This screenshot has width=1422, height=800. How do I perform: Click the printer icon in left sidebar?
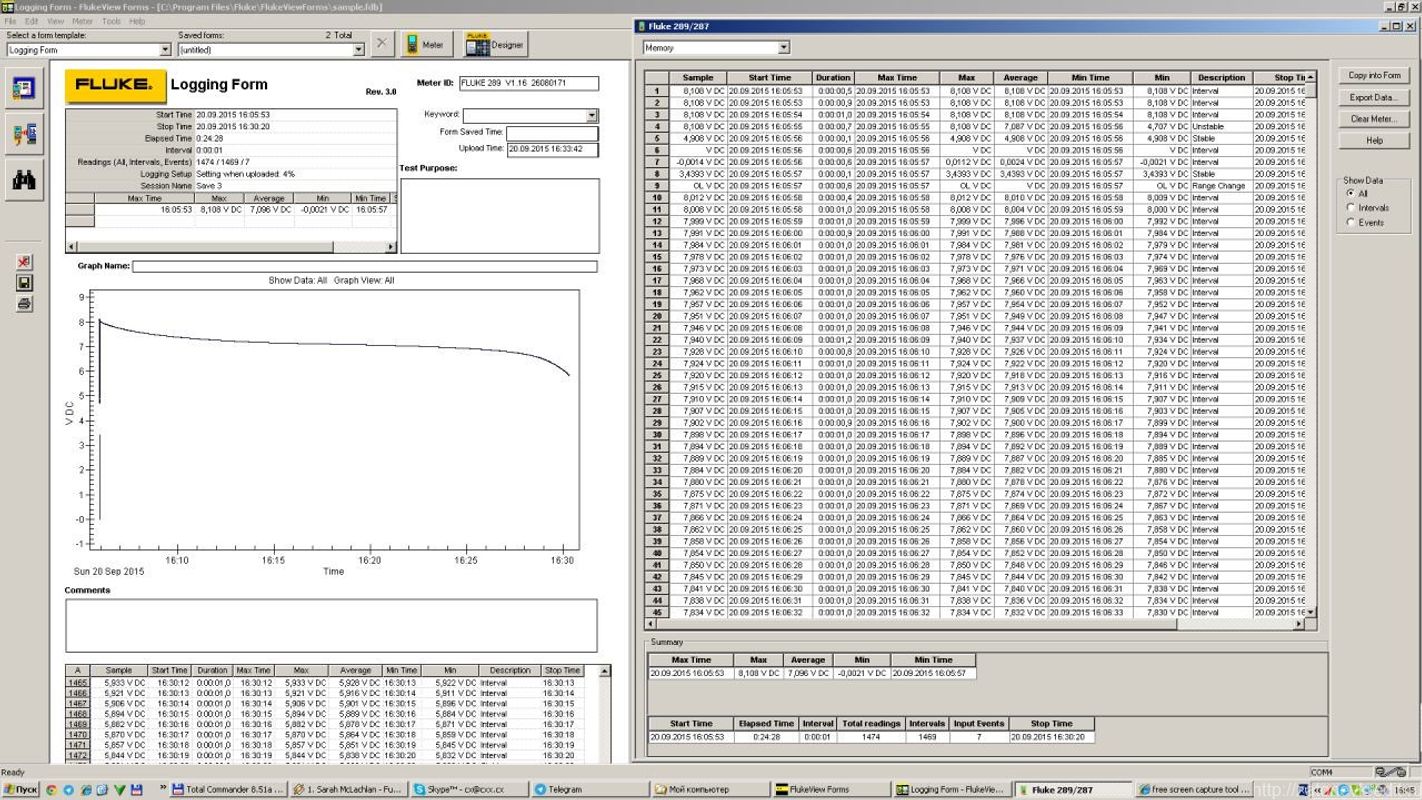tap(24, 304)
